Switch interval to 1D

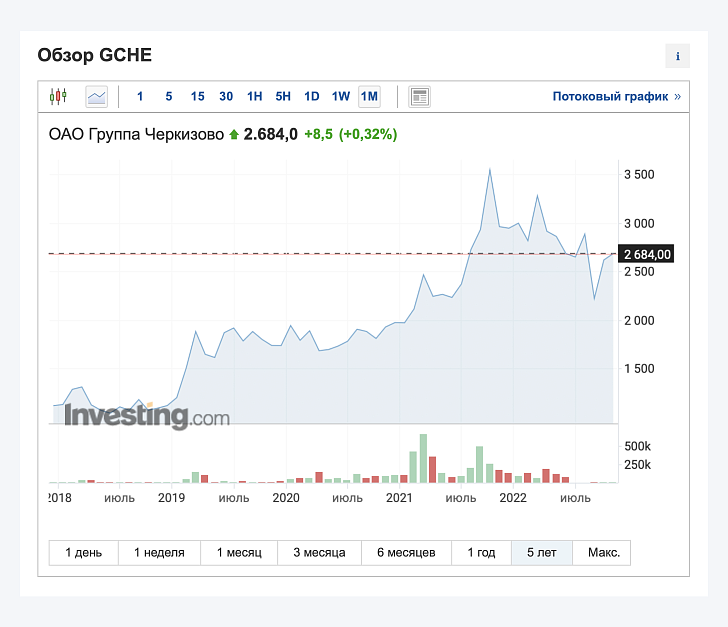pos(312,97)
